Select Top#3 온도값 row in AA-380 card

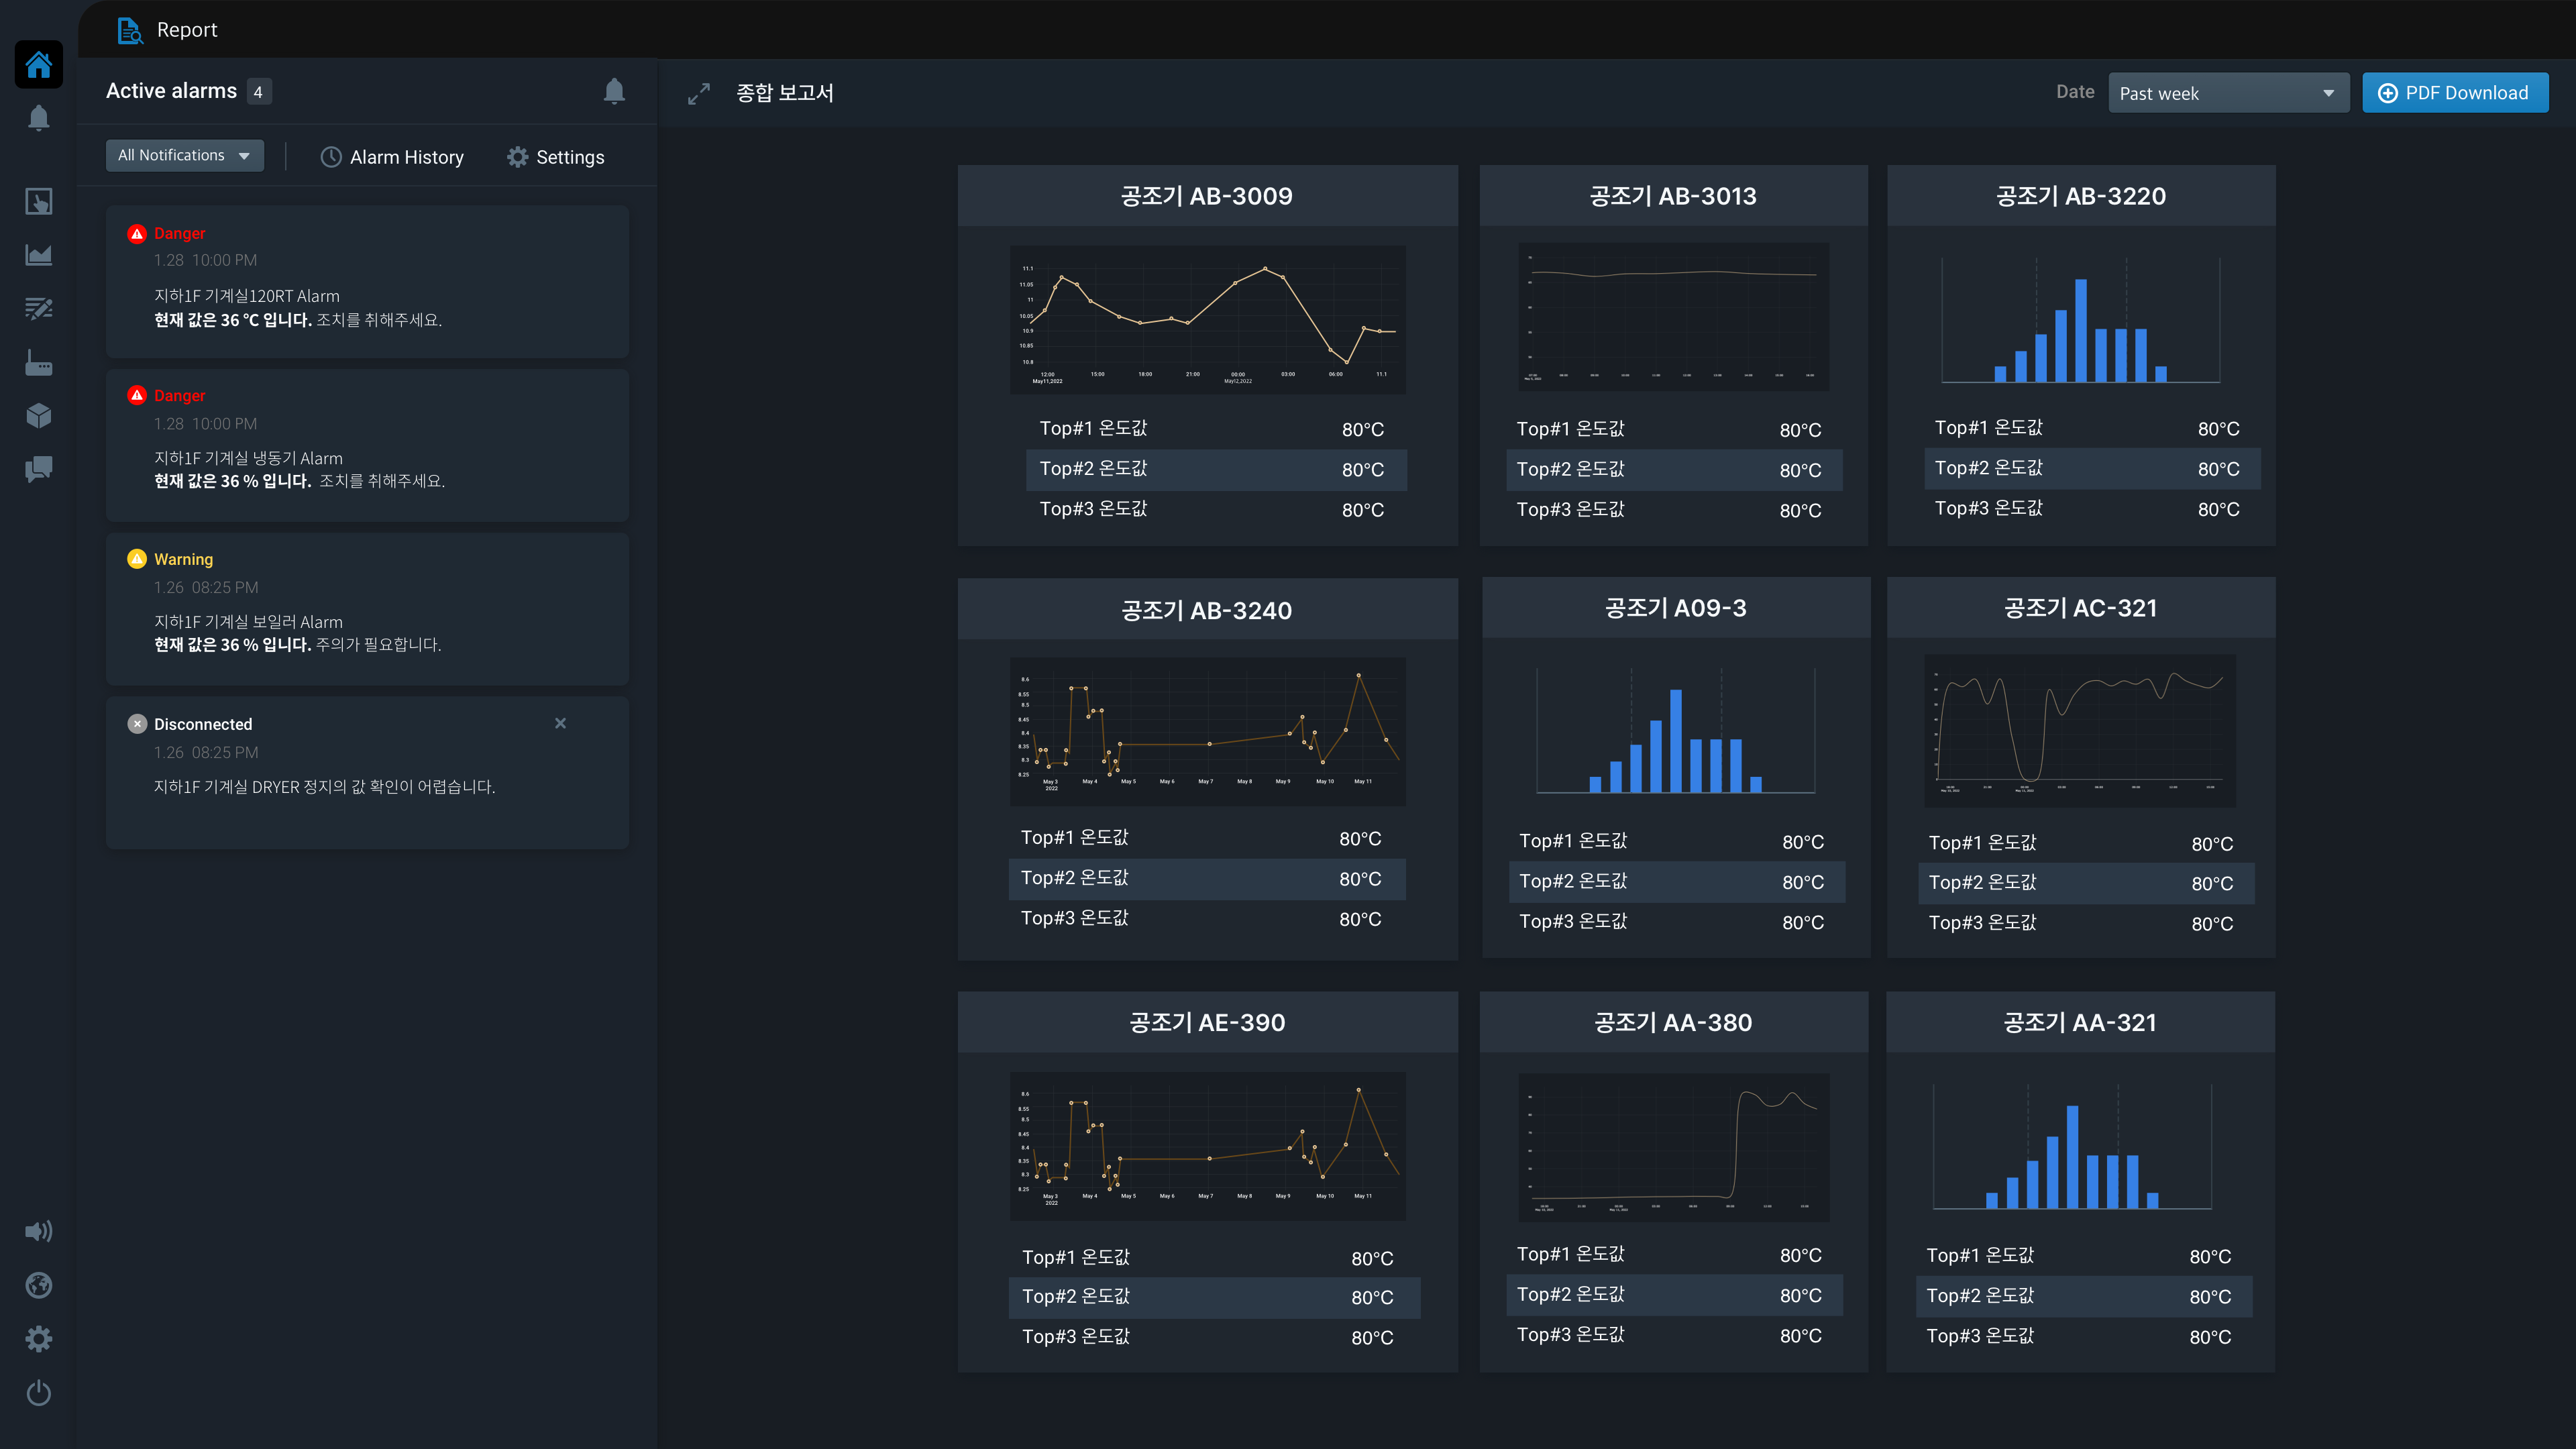click(1674, 1335)
